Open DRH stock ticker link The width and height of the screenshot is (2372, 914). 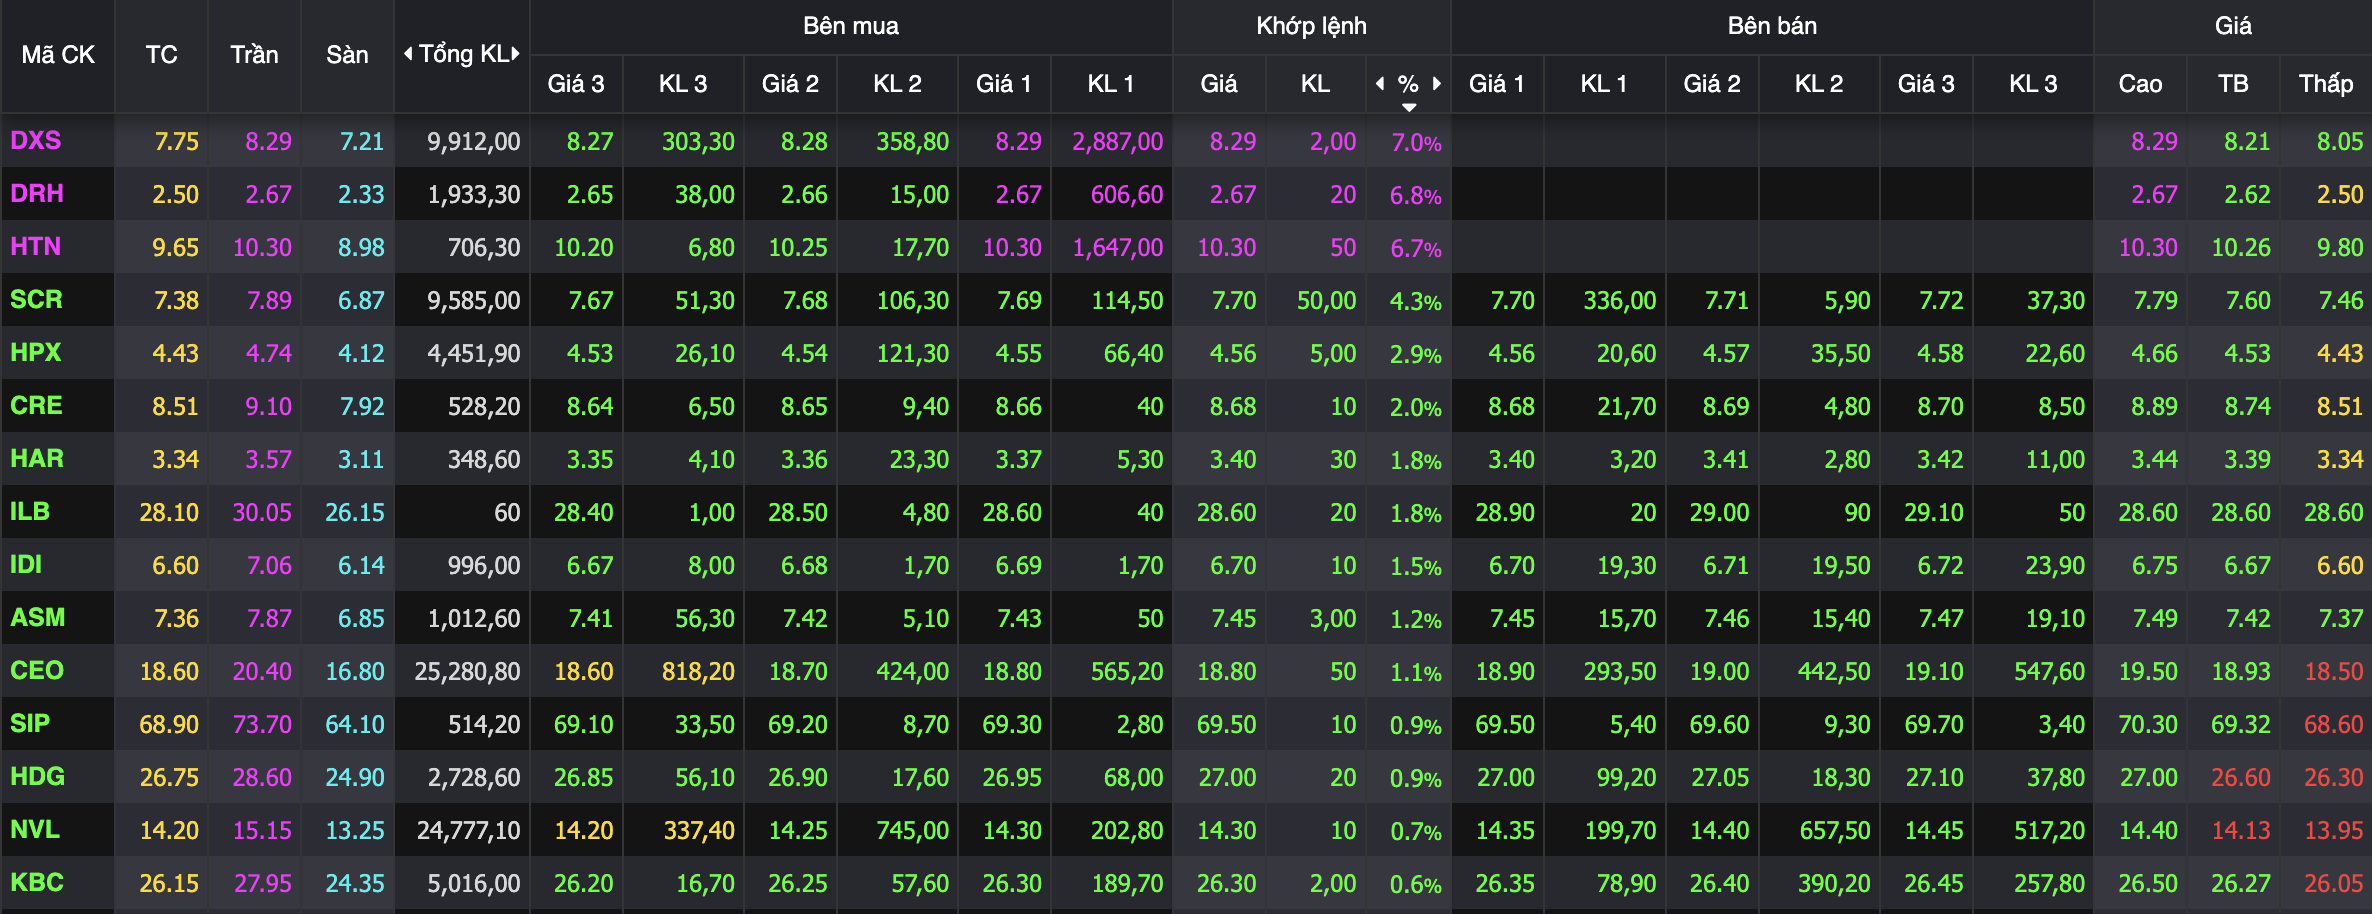click(x=37, y=194)
